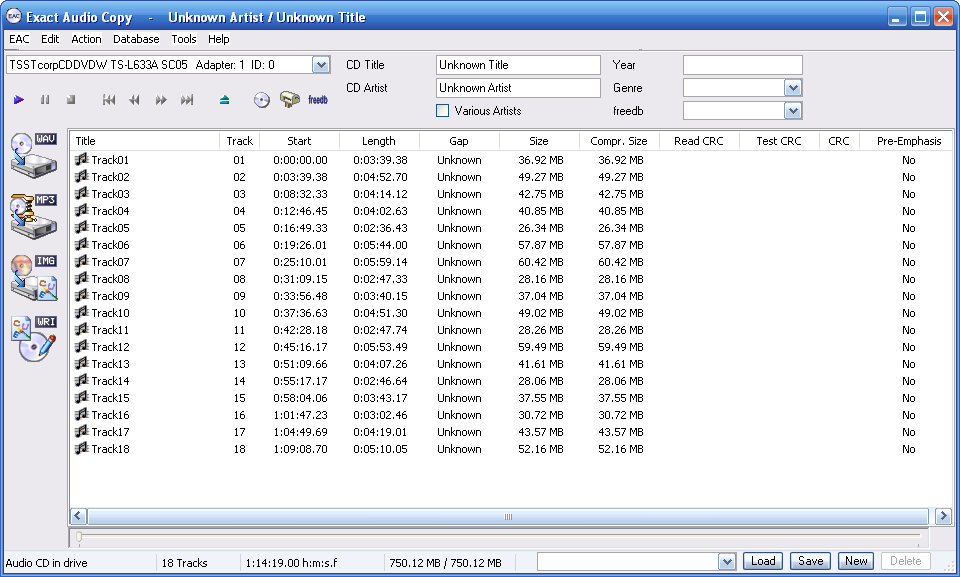Click the CD disc icon in toolbar
The height and width of the screenshot is (577, 960).
pos(262,100)
